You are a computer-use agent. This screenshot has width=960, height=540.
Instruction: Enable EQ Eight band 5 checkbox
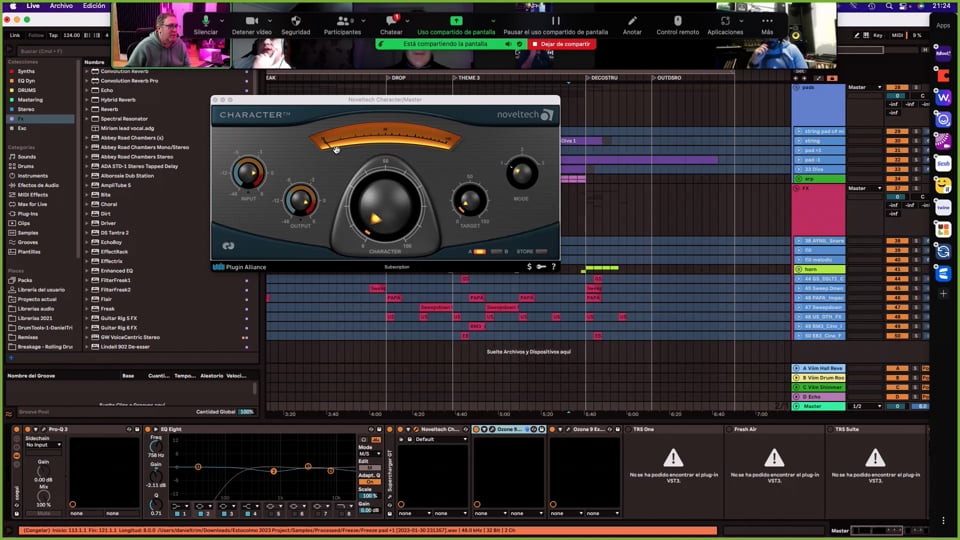(x=271, y=514)
